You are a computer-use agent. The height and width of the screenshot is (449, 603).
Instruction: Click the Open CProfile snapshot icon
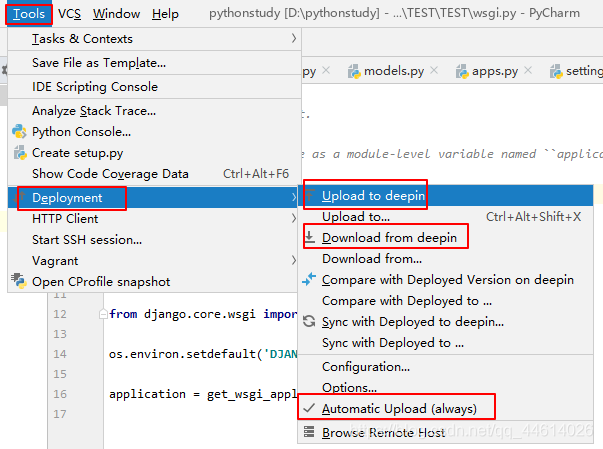click(x=18, y=281)
